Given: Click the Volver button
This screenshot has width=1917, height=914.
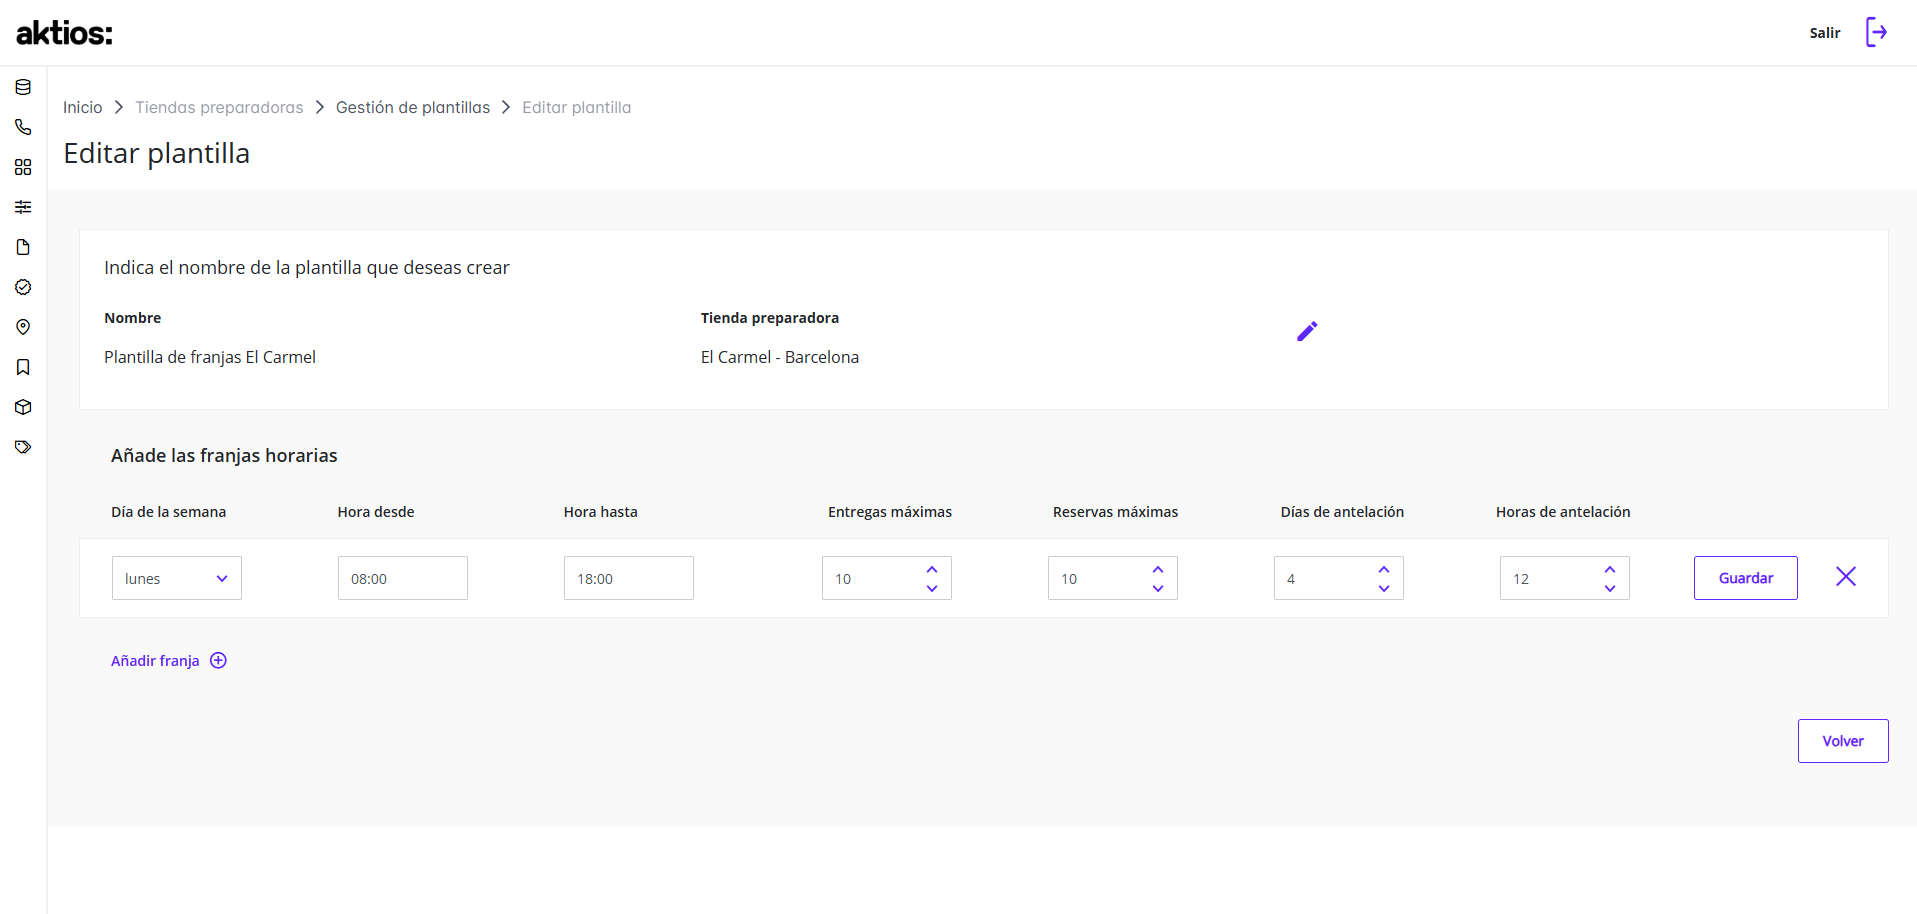Looking at the screenshot, I should coord(1843,741).
